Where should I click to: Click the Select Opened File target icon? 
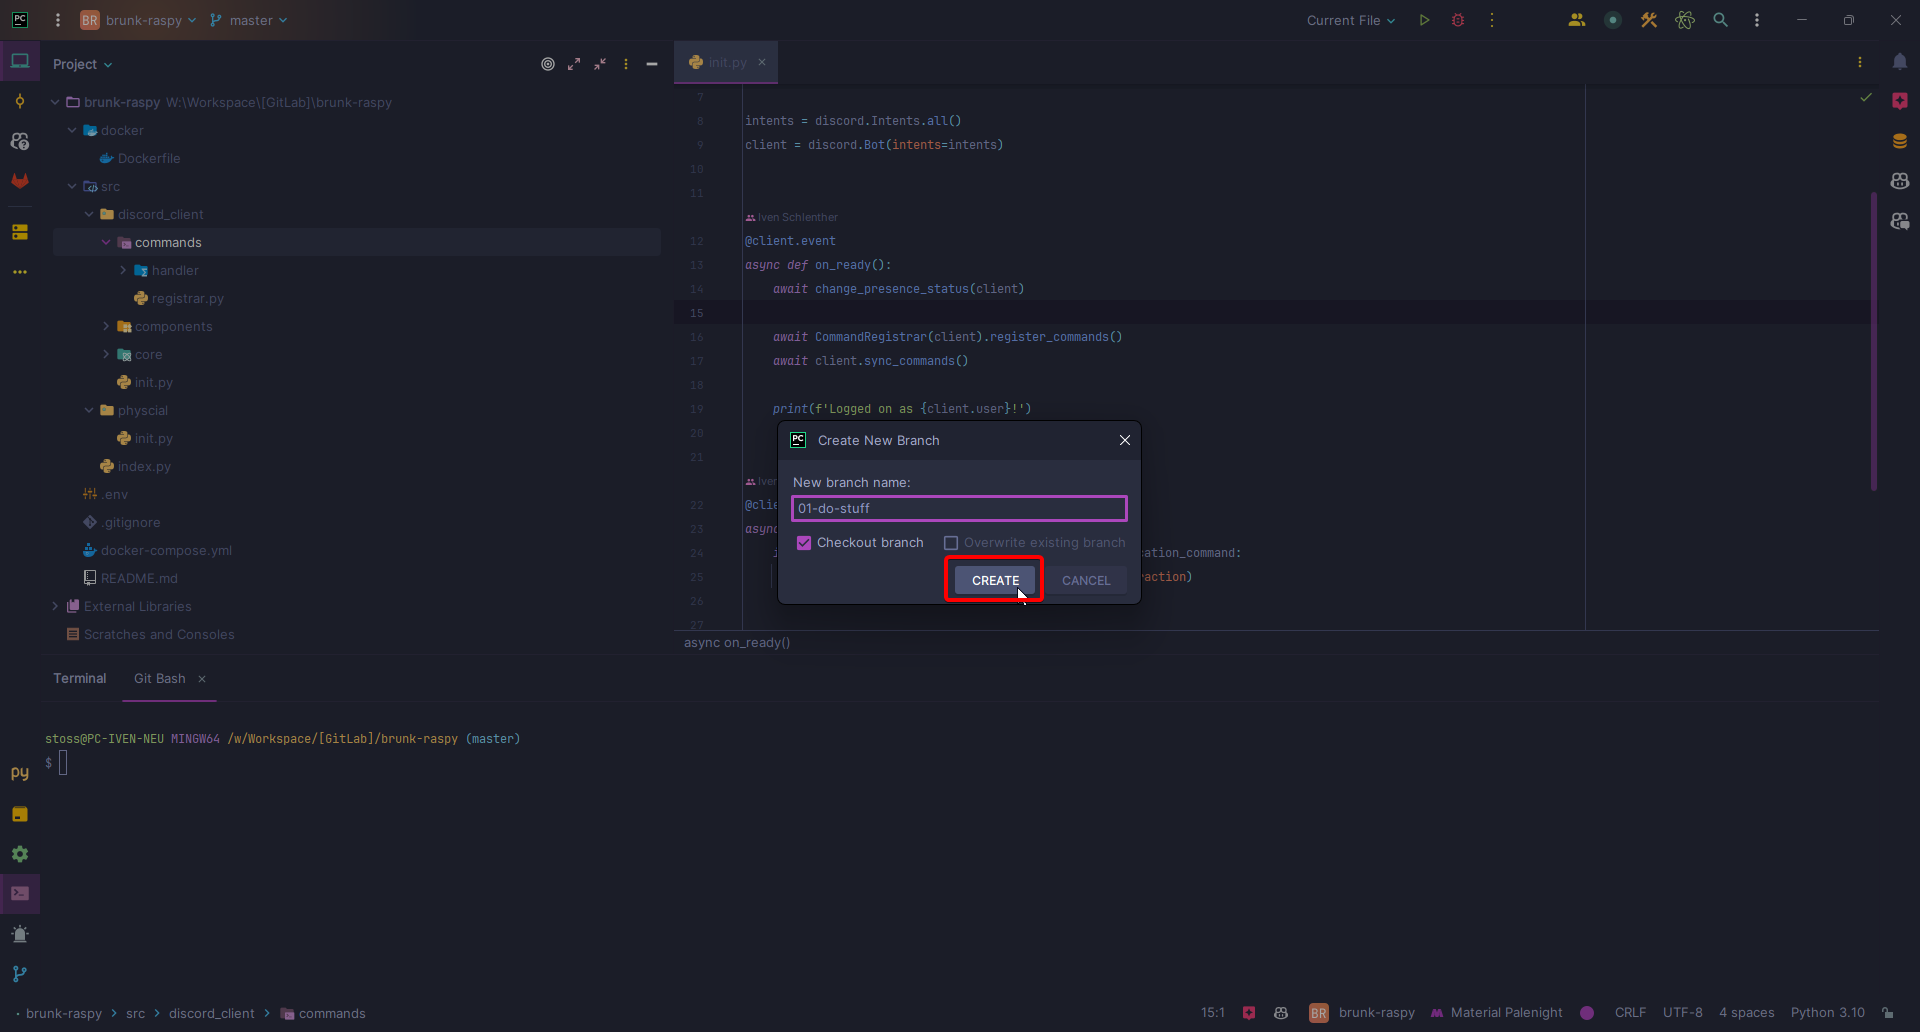[x=548, y=64]
